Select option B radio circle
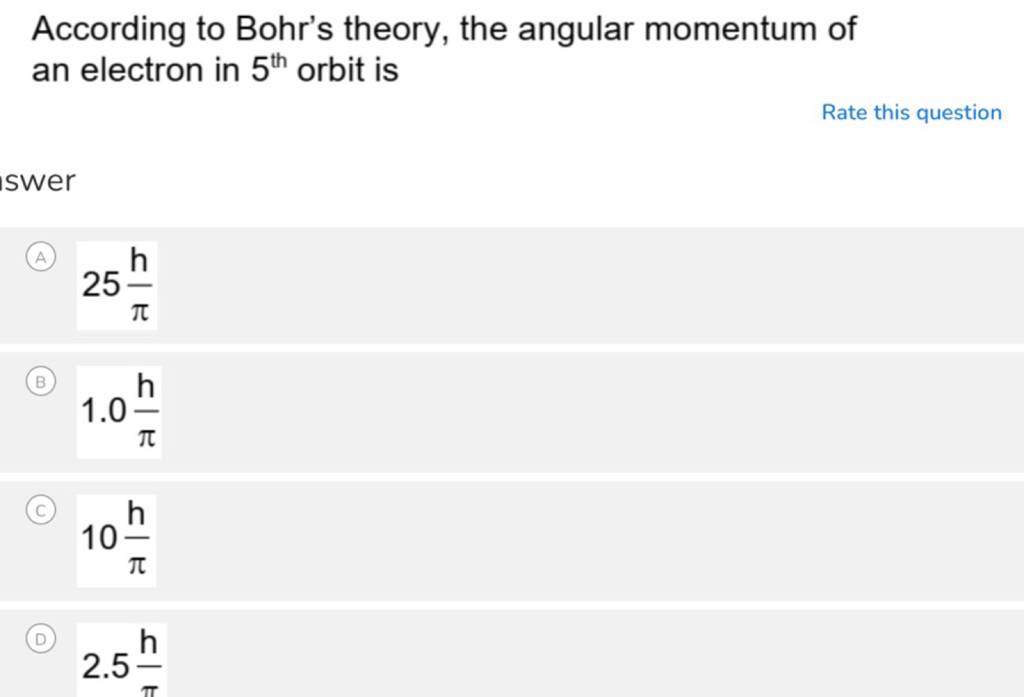Viewport: 1024px width, 697px height. 41,382
